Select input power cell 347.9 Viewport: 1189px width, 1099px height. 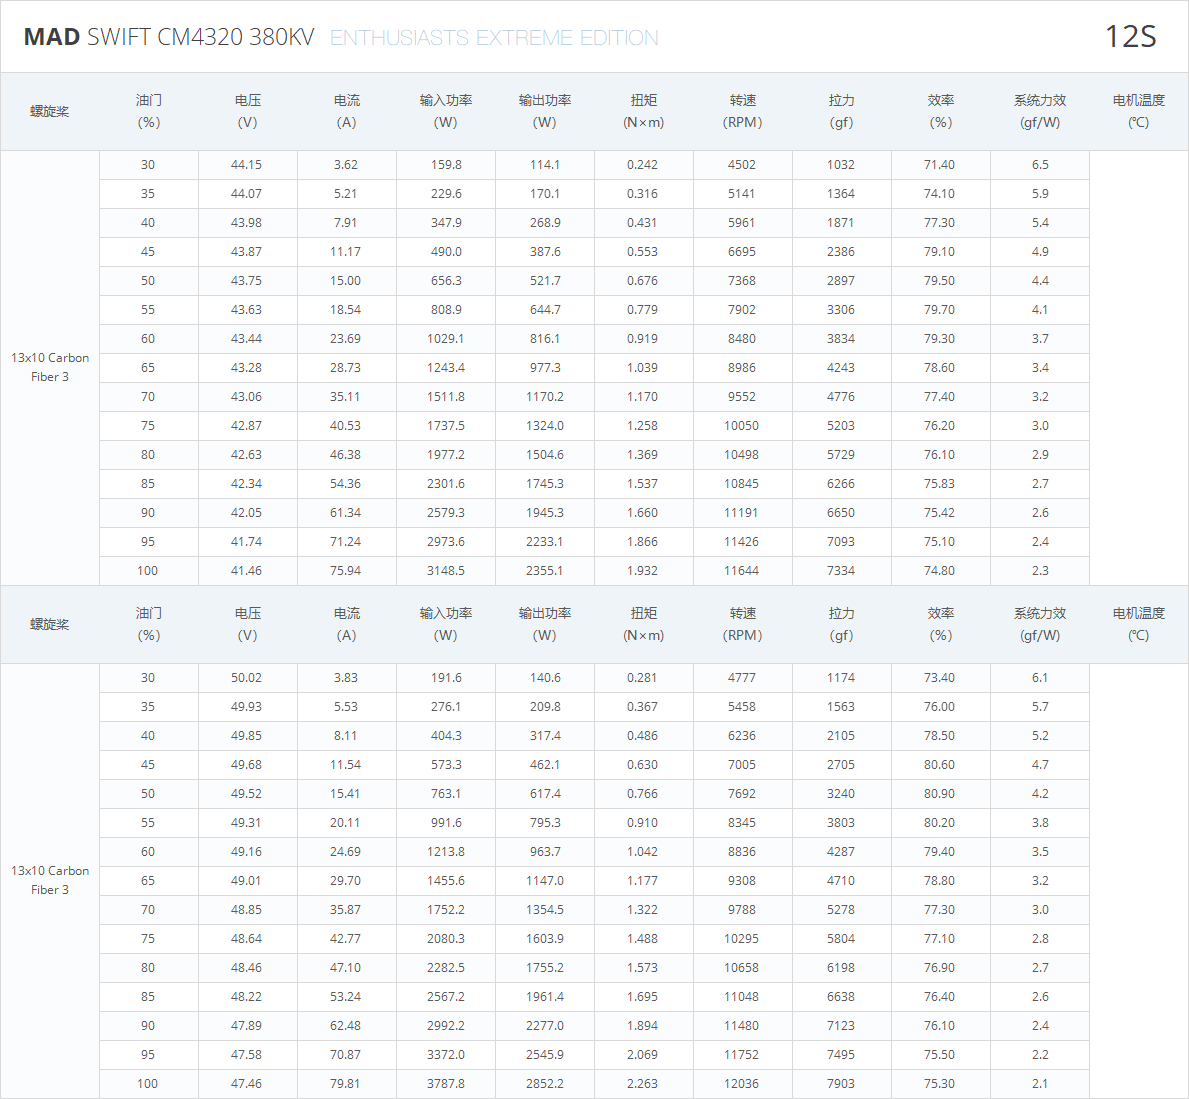pyautogui.click(x=446, y=223)
